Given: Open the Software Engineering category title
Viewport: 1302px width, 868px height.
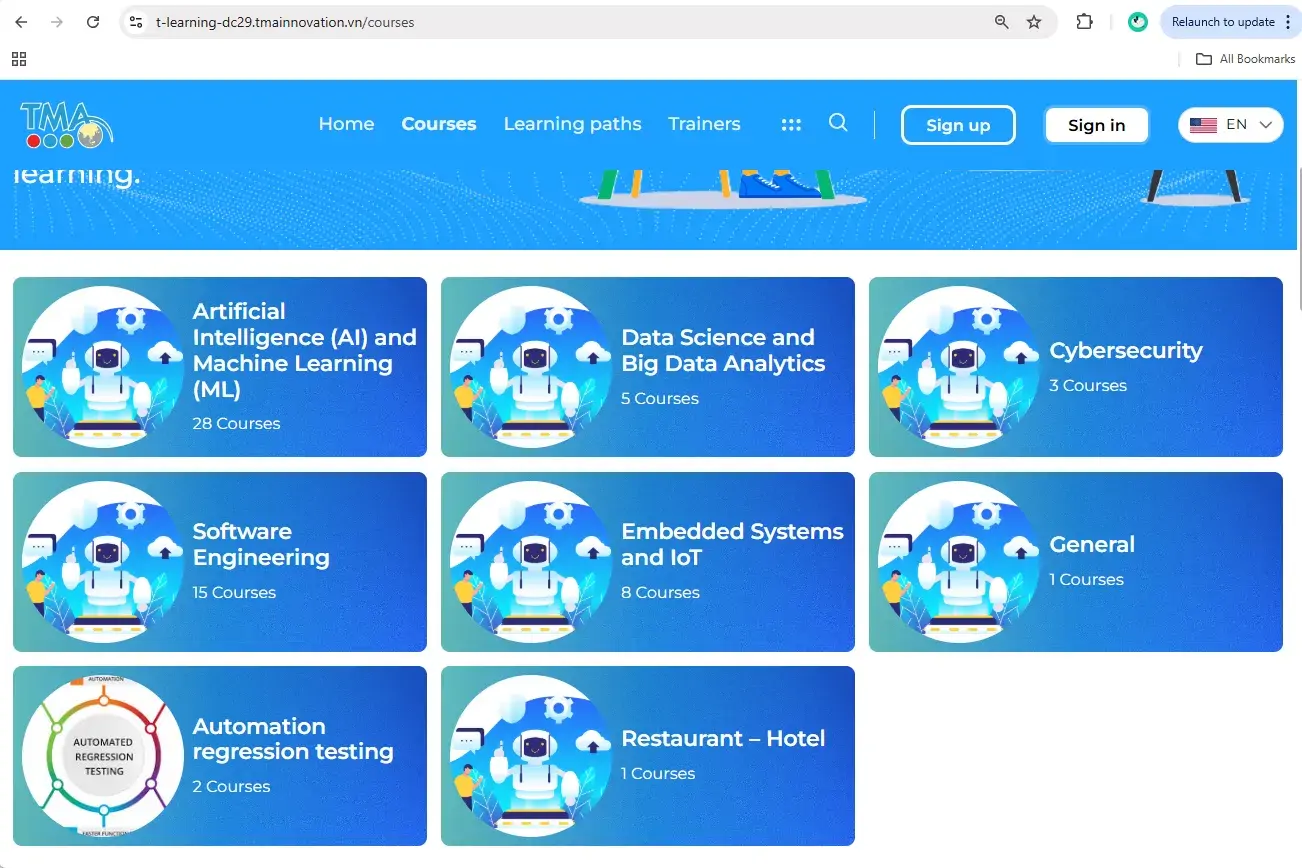Looking at the screenshot, I should click(261, 544).
